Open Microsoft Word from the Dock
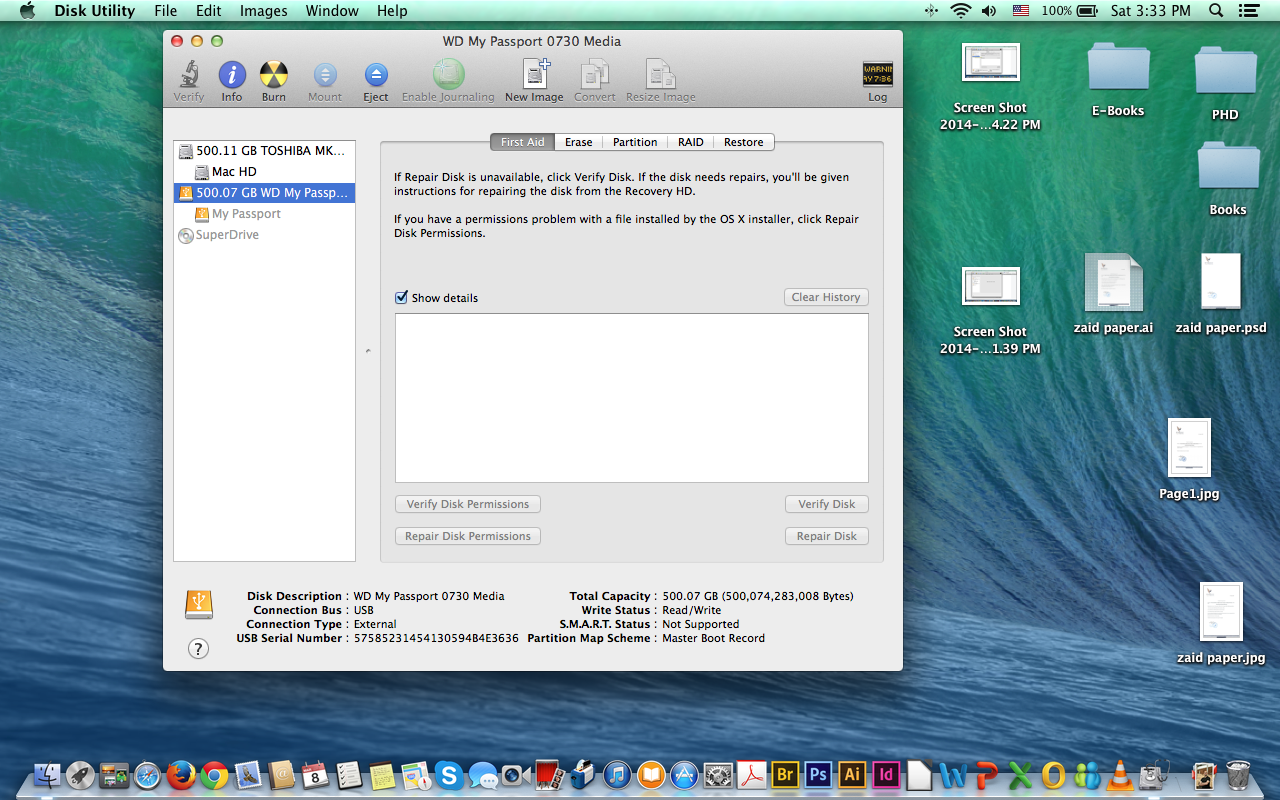 point(953,774)
